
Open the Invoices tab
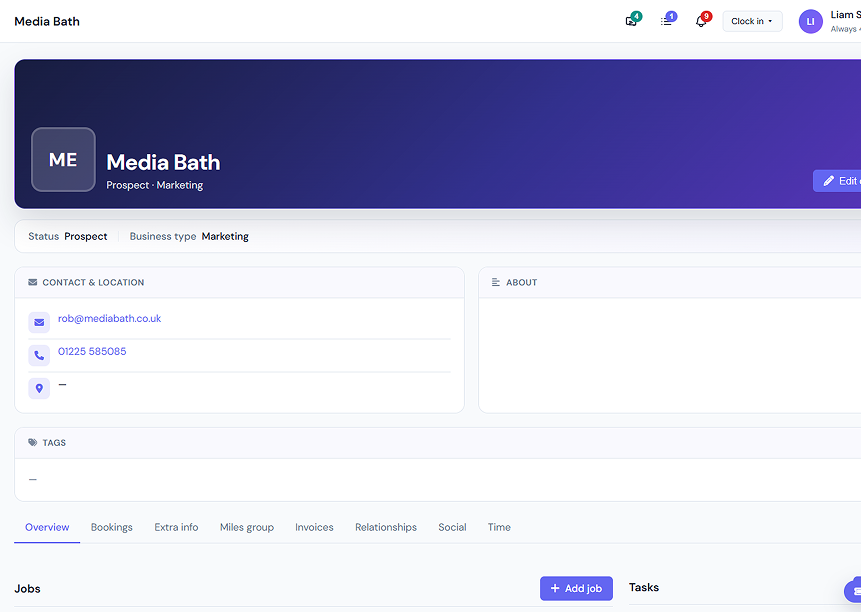(x=314, y=527)
